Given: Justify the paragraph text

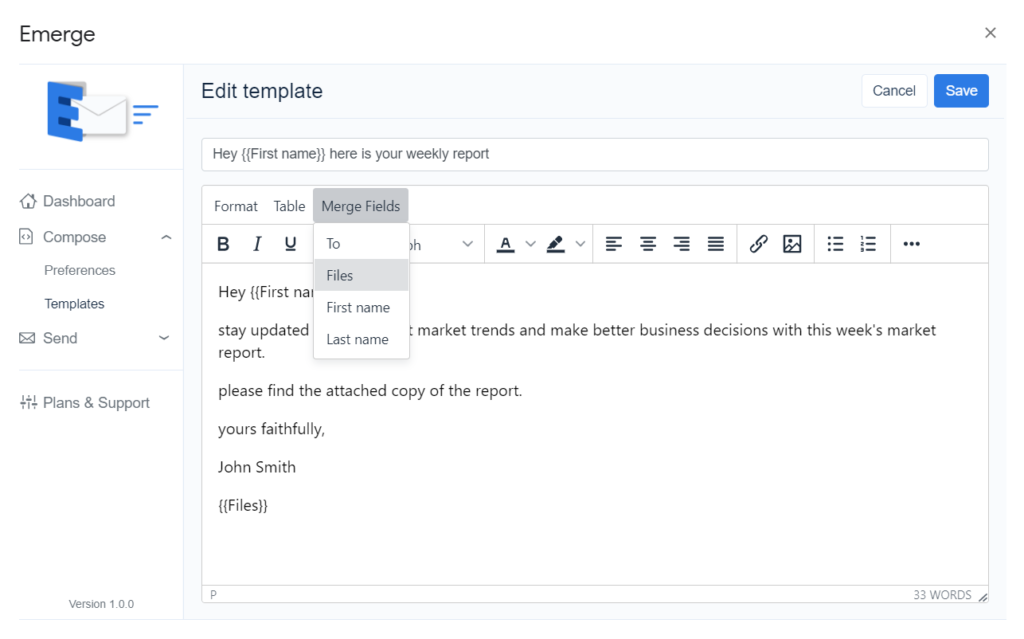Looking at the screenshot, I should (716, 244).
